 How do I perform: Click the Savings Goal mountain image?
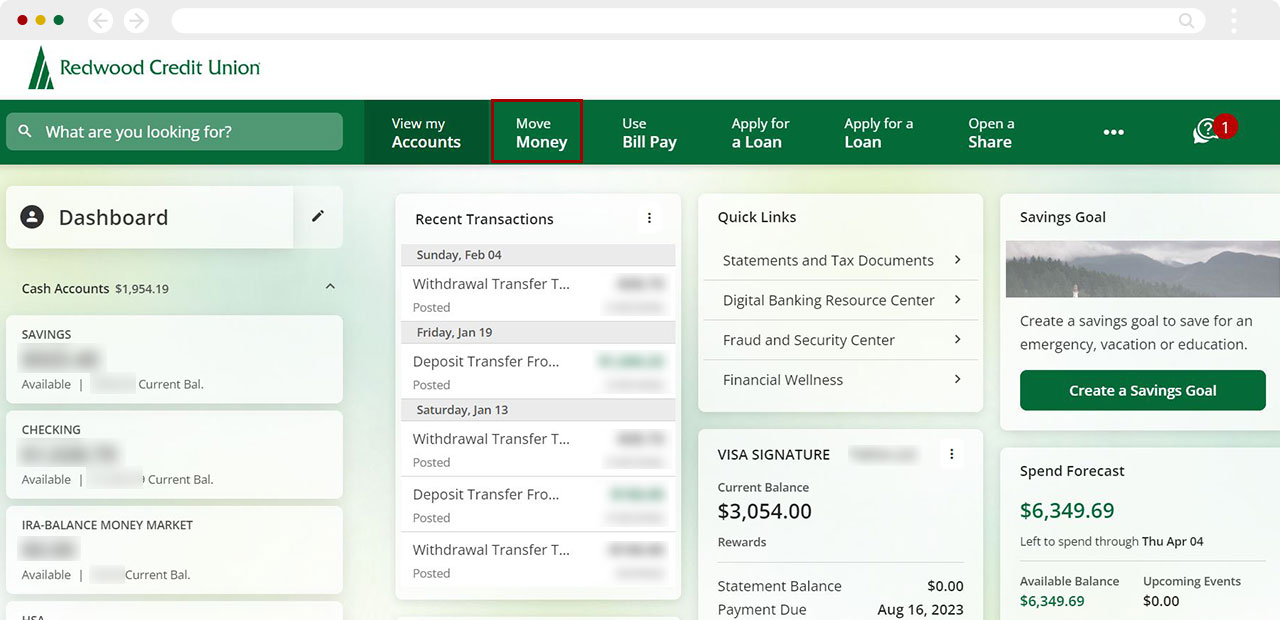point(1143,268)
